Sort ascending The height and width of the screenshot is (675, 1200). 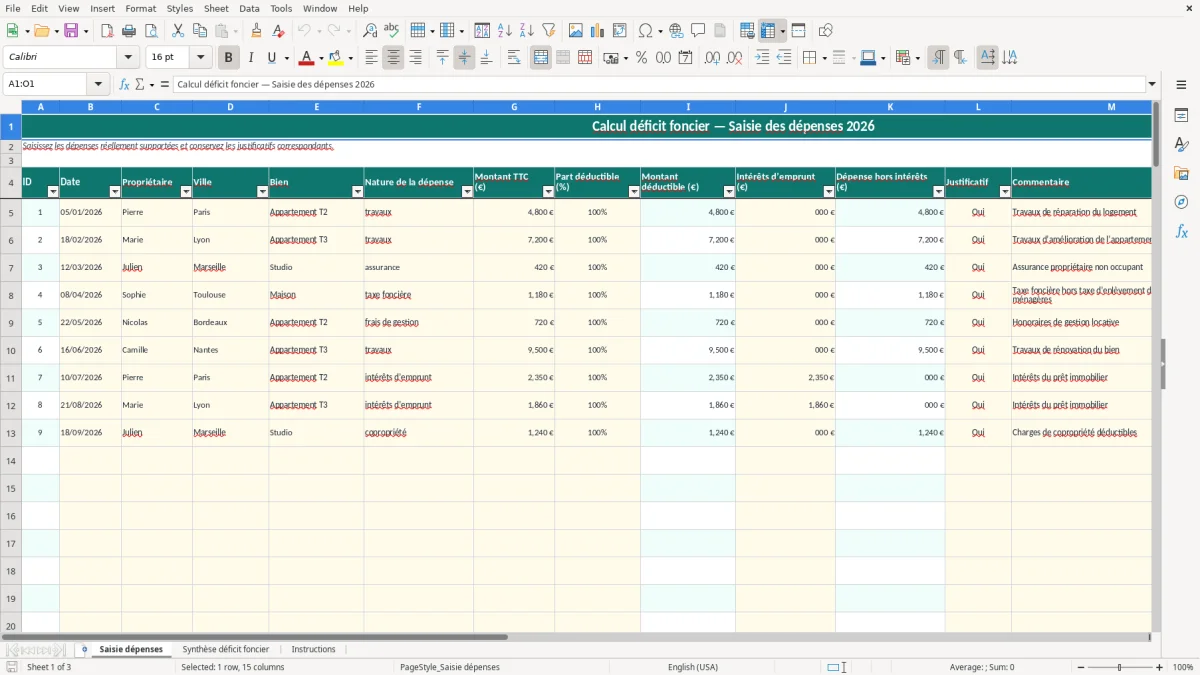click(505, 31)
